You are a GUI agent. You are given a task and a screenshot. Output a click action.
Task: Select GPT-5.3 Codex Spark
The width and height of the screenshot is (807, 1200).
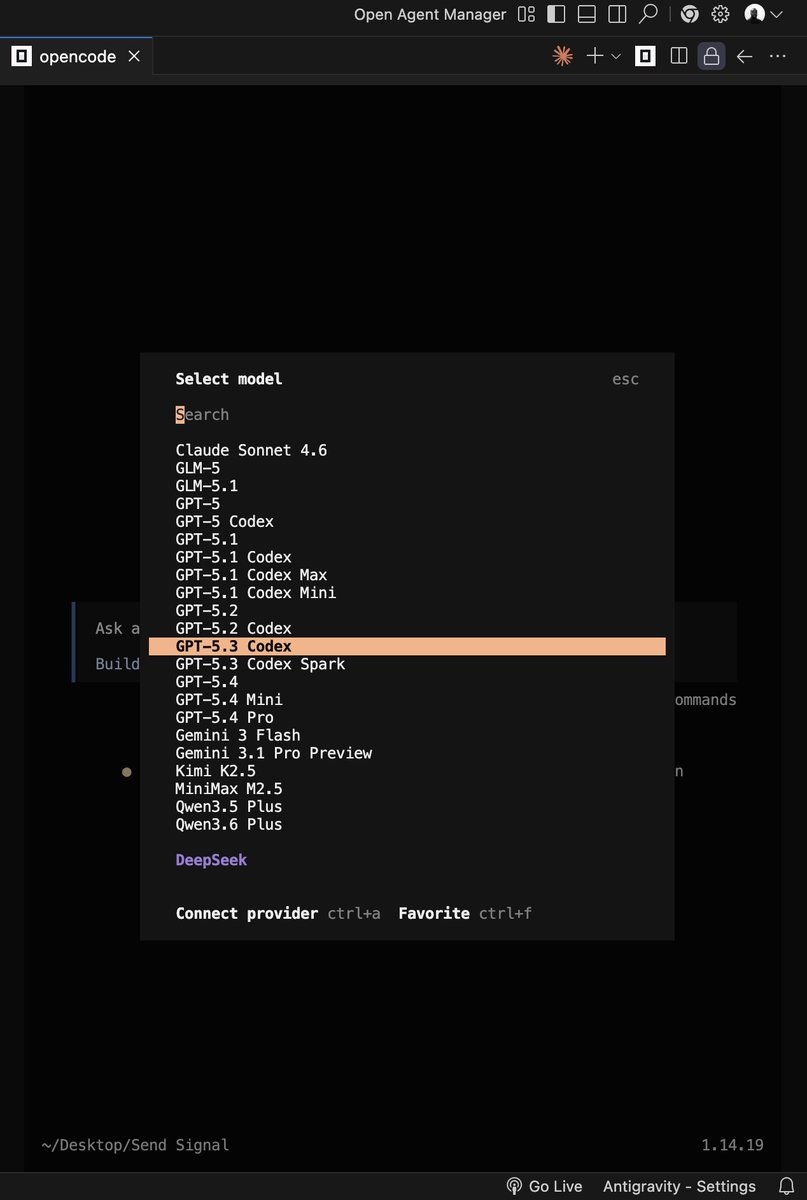pyautogui.click(x=407, y=665)
